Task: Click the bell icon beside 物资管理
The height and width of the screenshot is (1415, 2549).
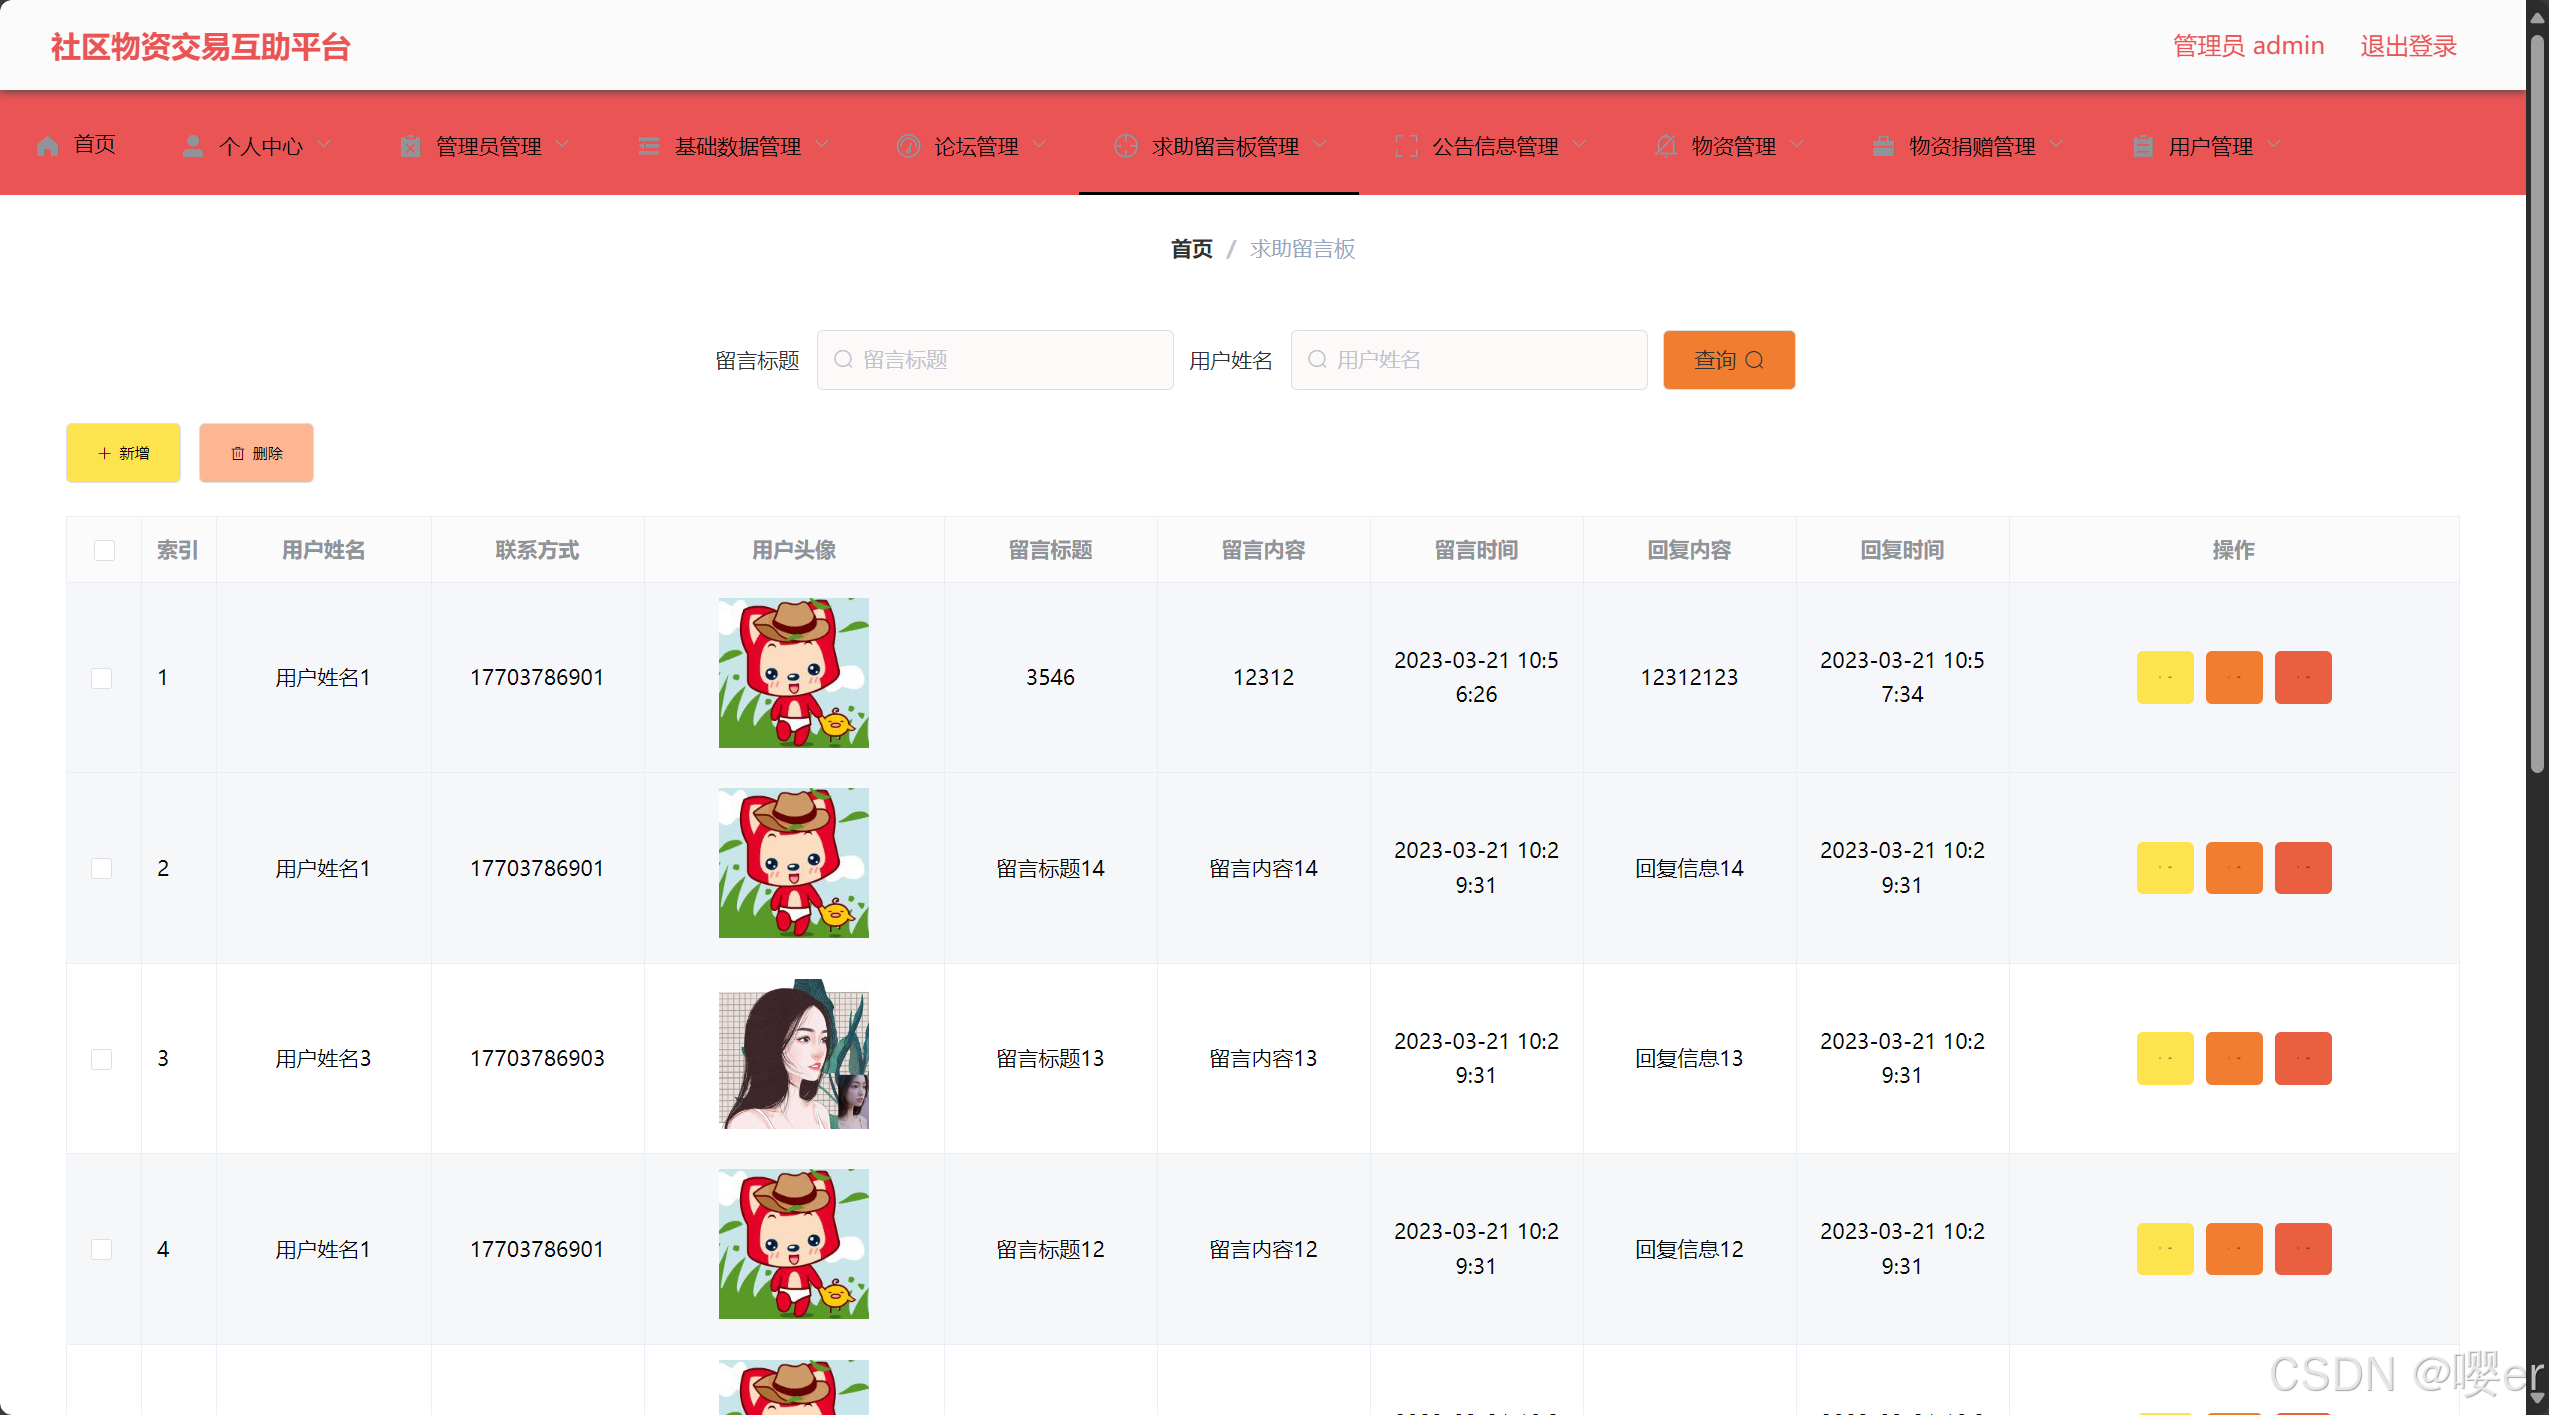Action: [x=1665, y=146]
